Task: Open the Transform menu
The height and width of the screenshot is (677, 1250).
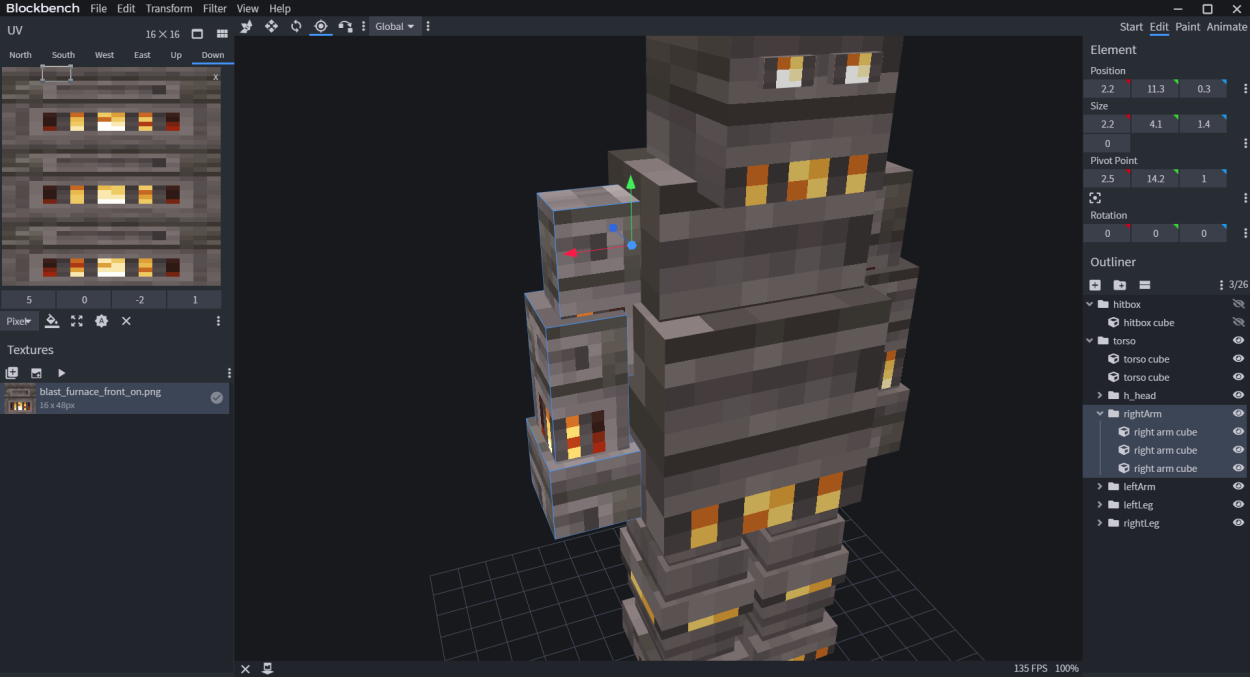Action: click(x=169, y=8)
